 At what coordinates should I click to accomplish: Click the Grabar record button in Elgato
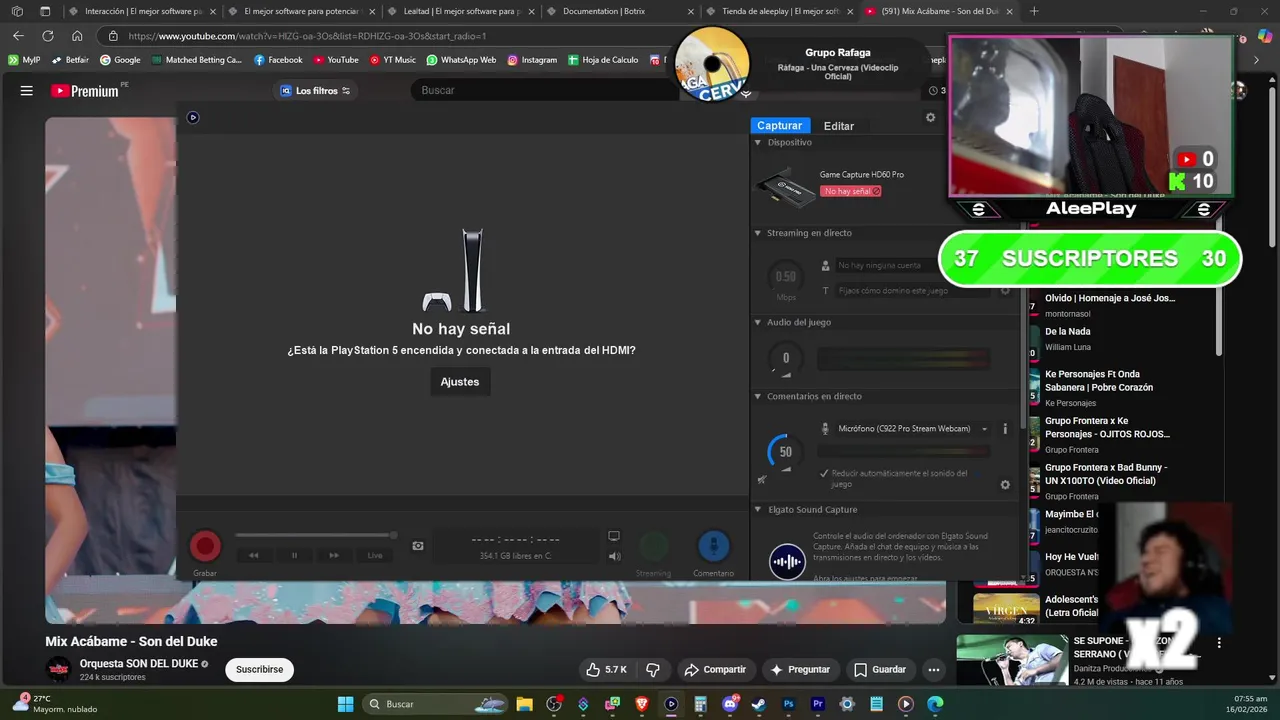[x=205, y=546]
